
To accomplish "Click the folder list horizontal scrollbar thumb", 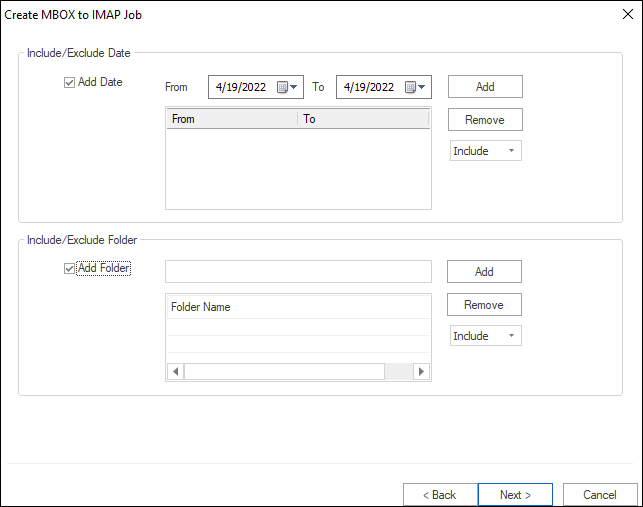I will tap(284, 372).
